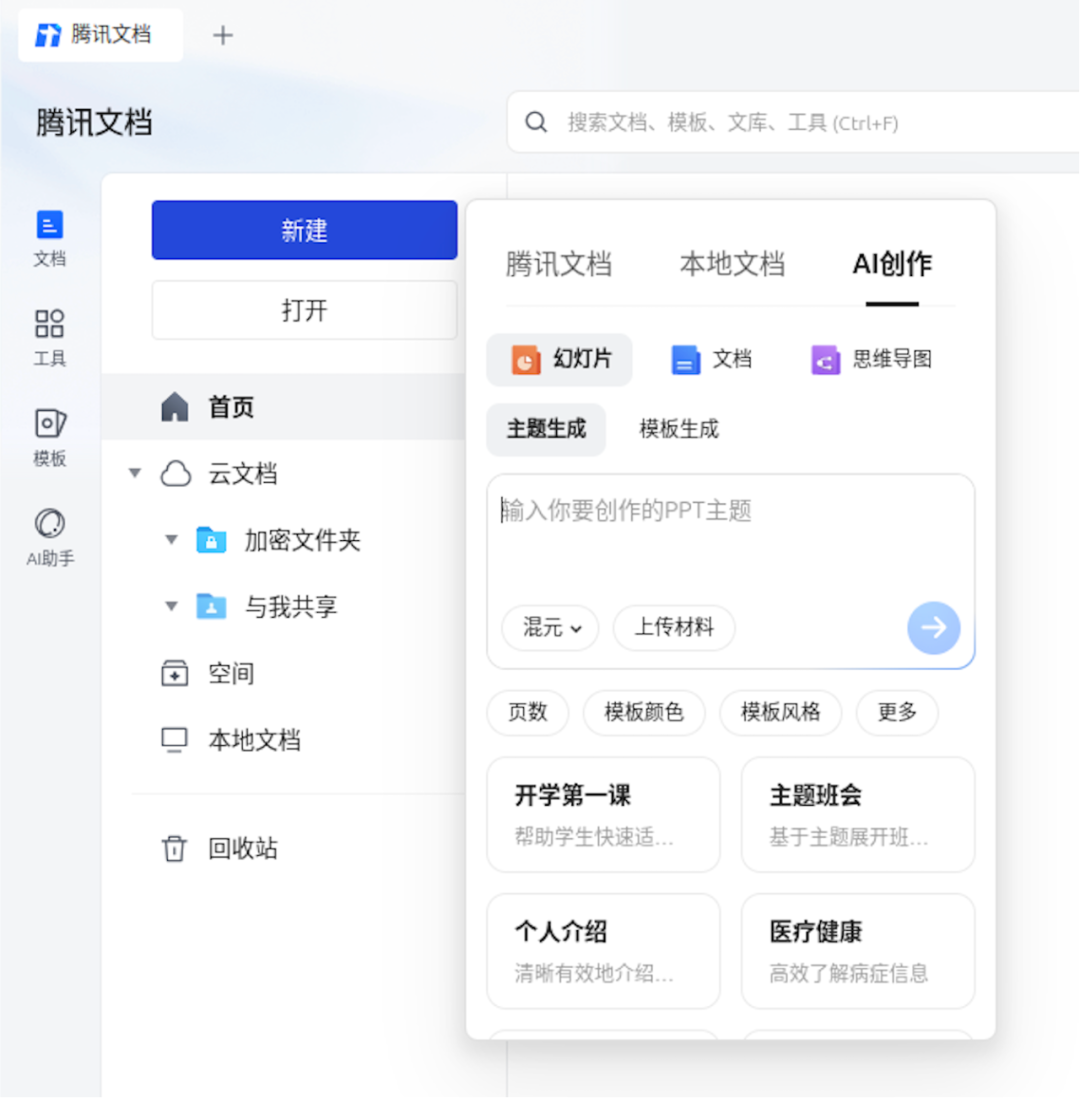Viewport: 1080px width, 1098px height.
Task: Open the 混元 model dropdown
Action: point(551,627)
